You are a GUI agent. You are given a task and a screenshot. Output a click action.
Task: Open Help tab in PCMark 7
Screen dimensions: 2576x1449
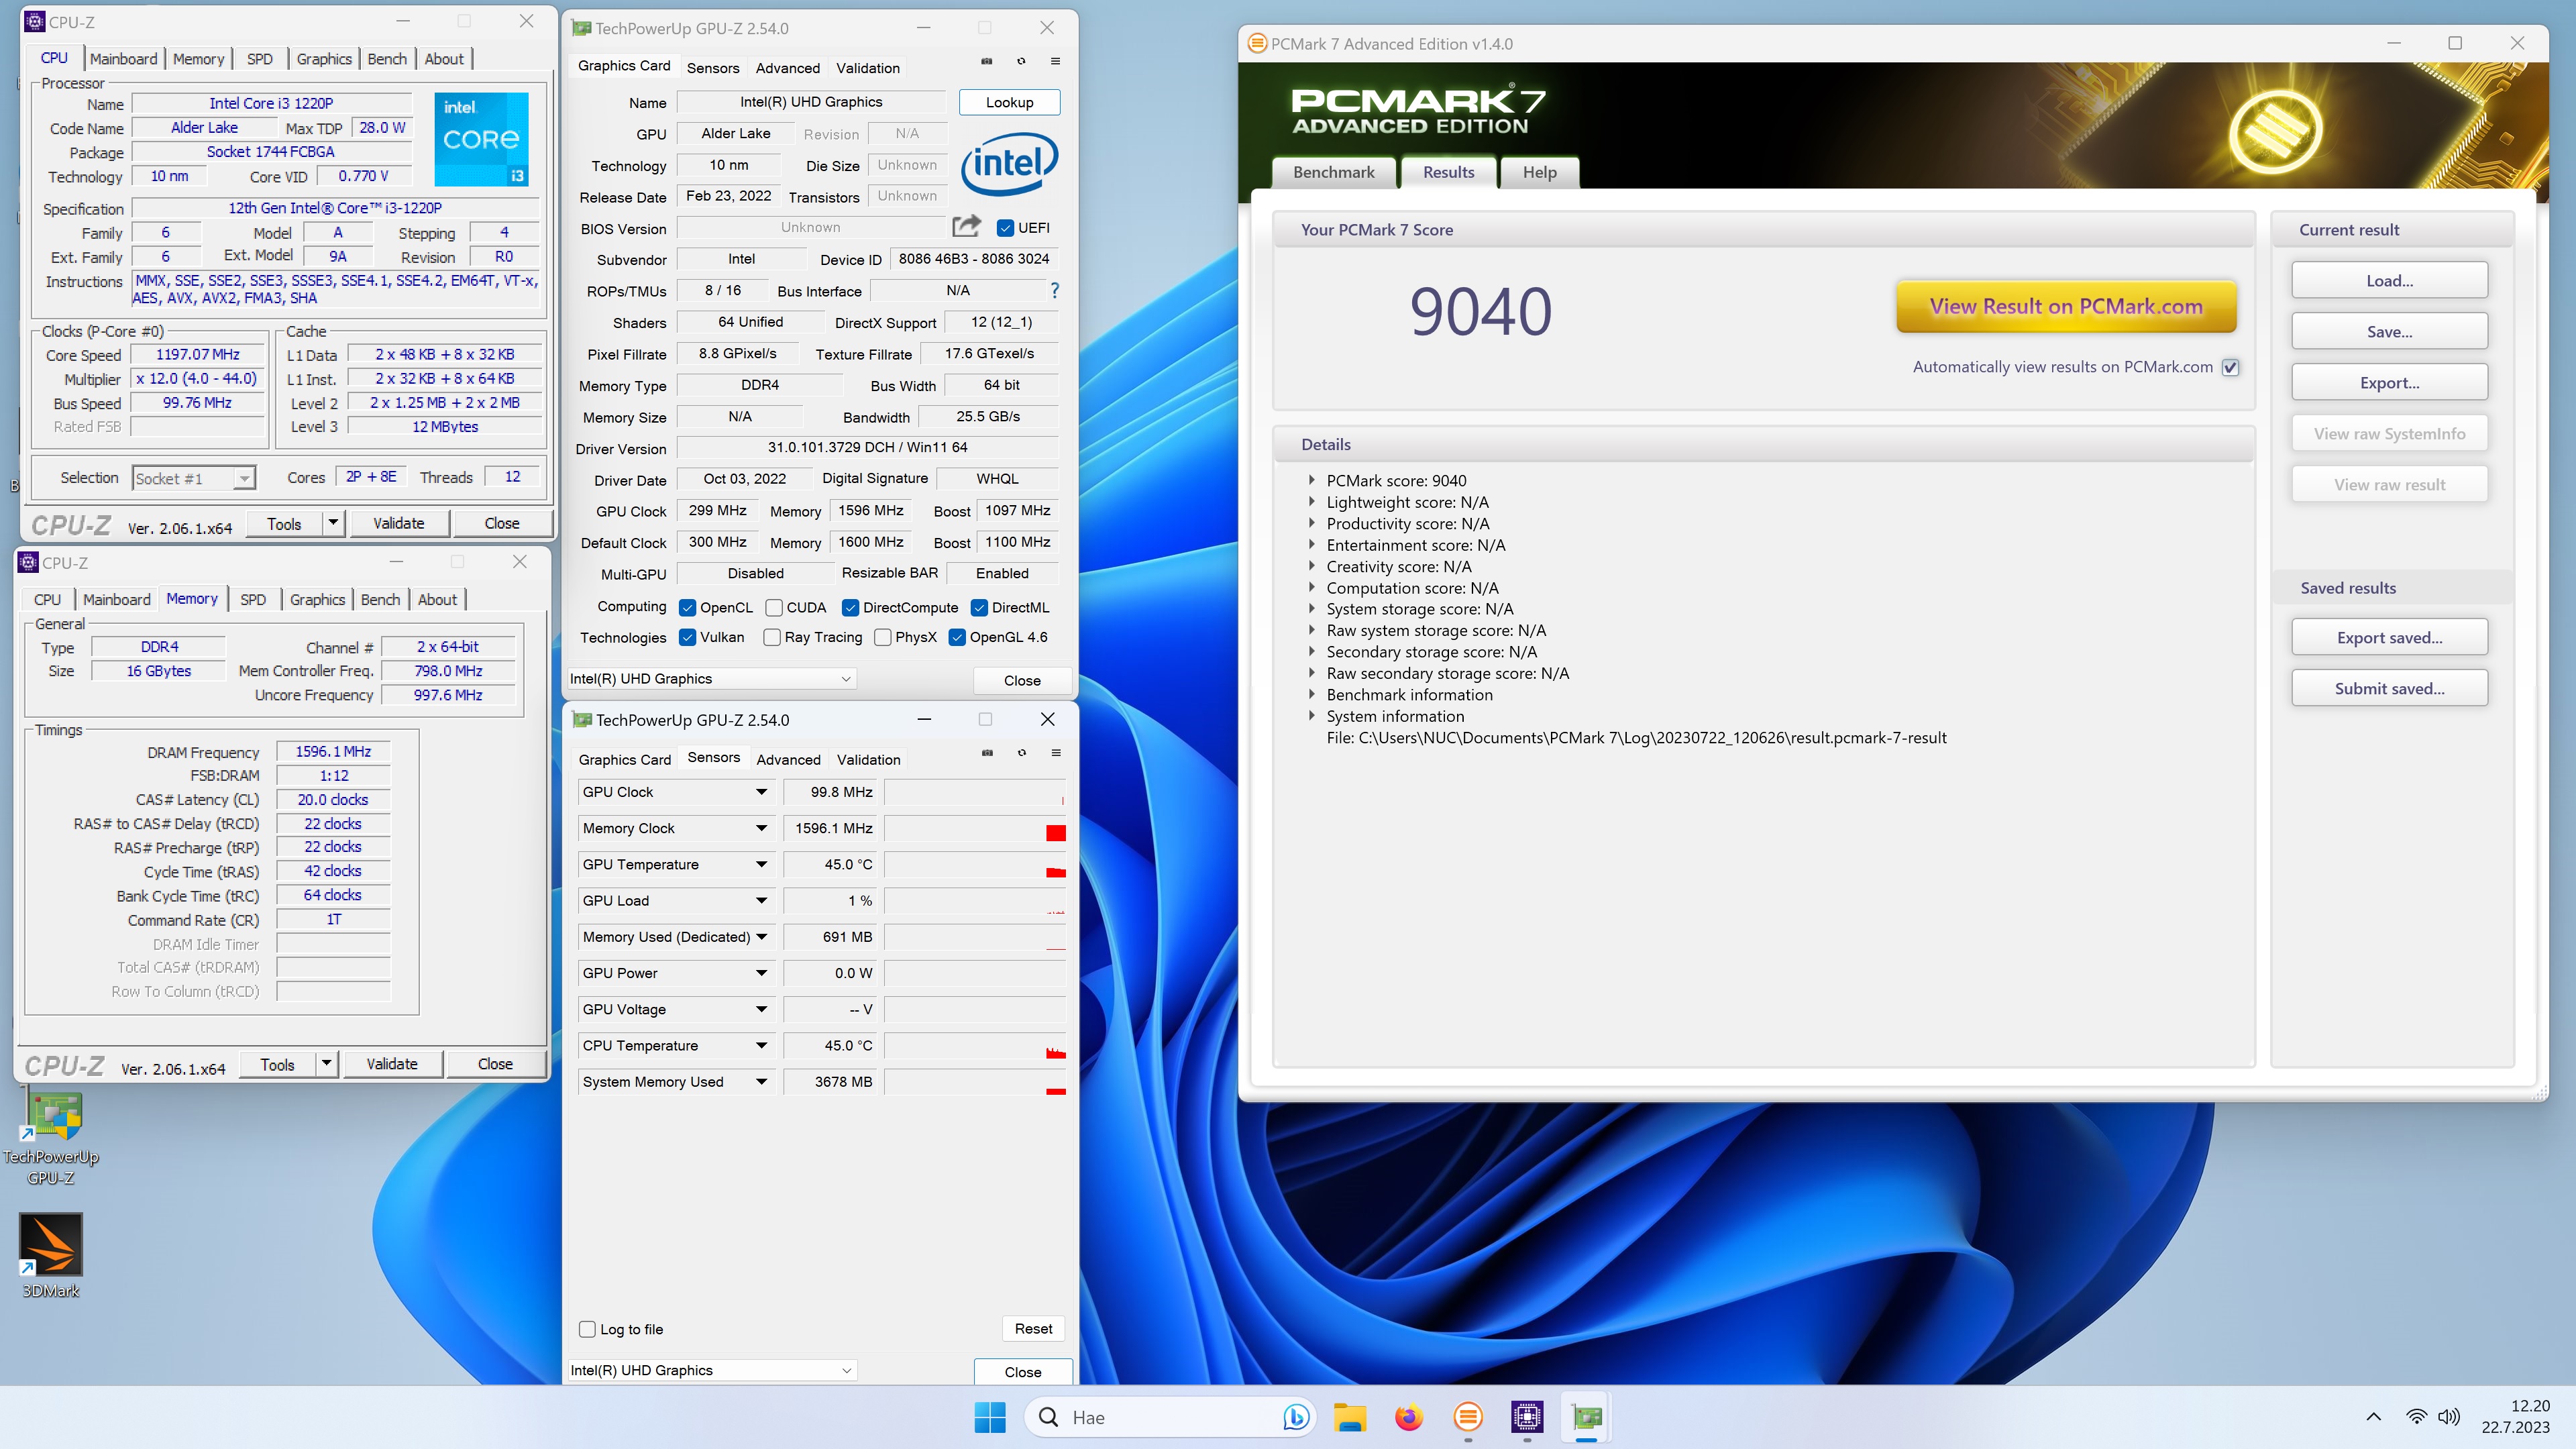pyautogui.click(x=1539, y=172)
